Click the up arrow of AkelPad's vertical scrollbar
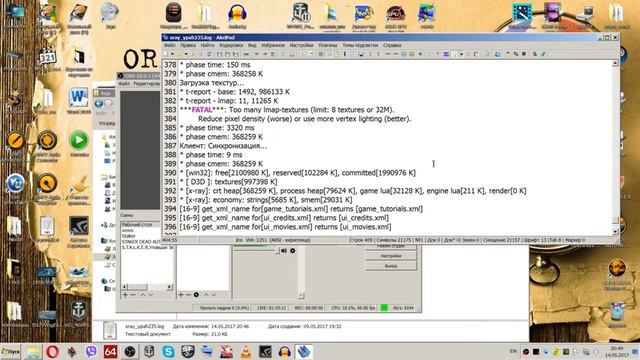This screenshot has height=360, width=640. [x=615, y=63]
